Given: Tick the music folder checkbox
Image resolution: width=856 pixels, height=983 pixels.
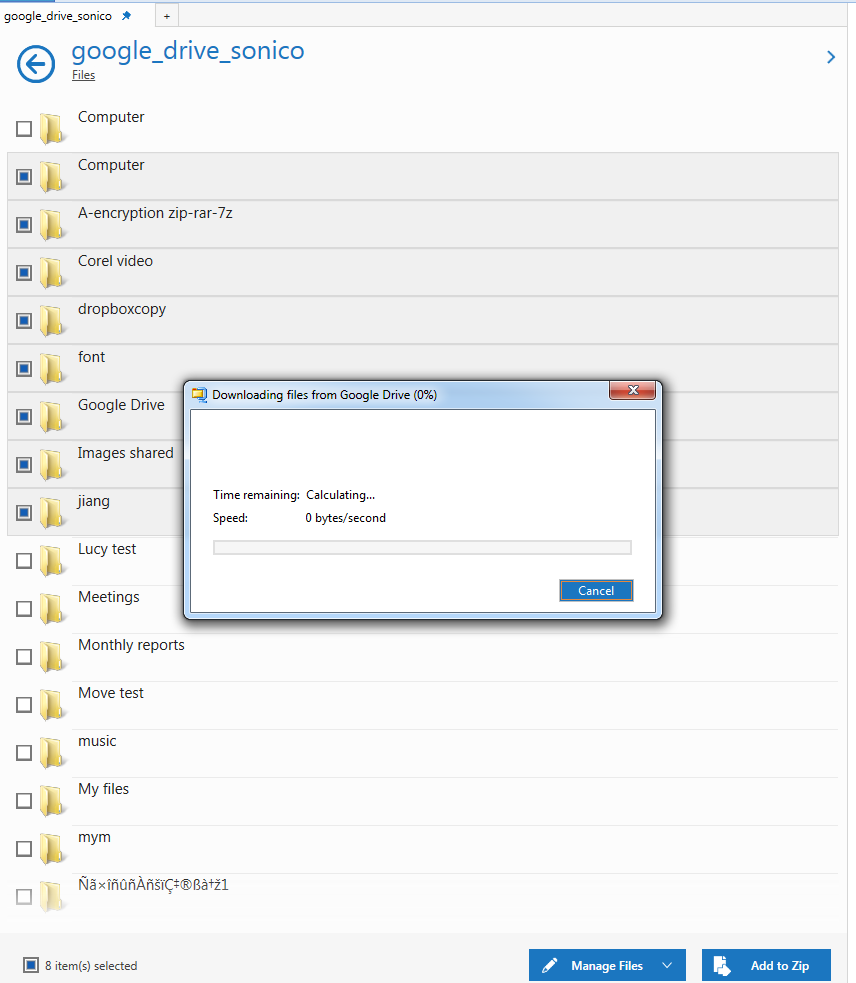Looking at the screenshot, I should tap(24, 752).
